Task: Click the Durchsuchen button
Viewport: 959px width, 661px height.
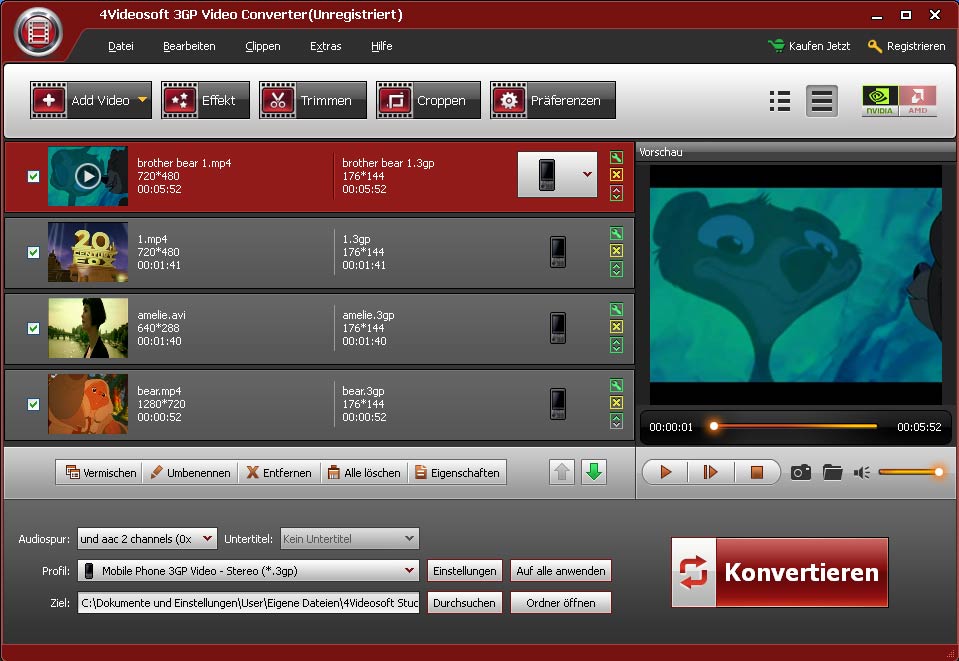Action: [464, 603]
